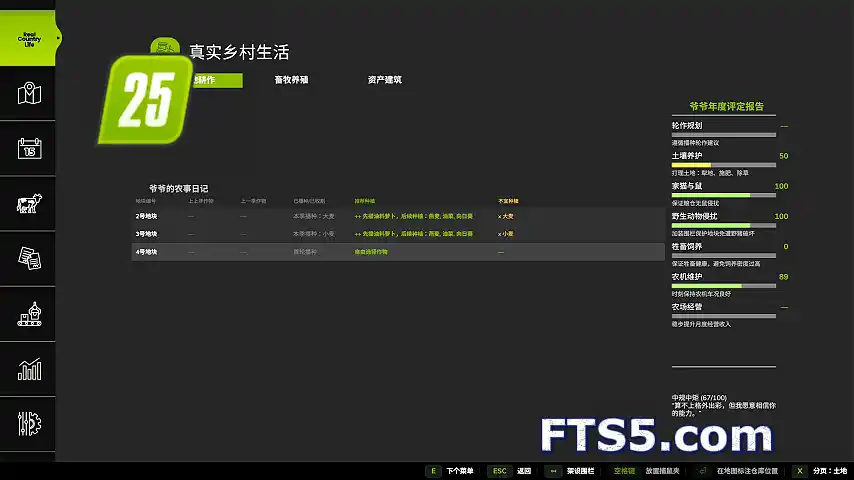Click the 轮作规划 progress bar

[x=723, y=135]
